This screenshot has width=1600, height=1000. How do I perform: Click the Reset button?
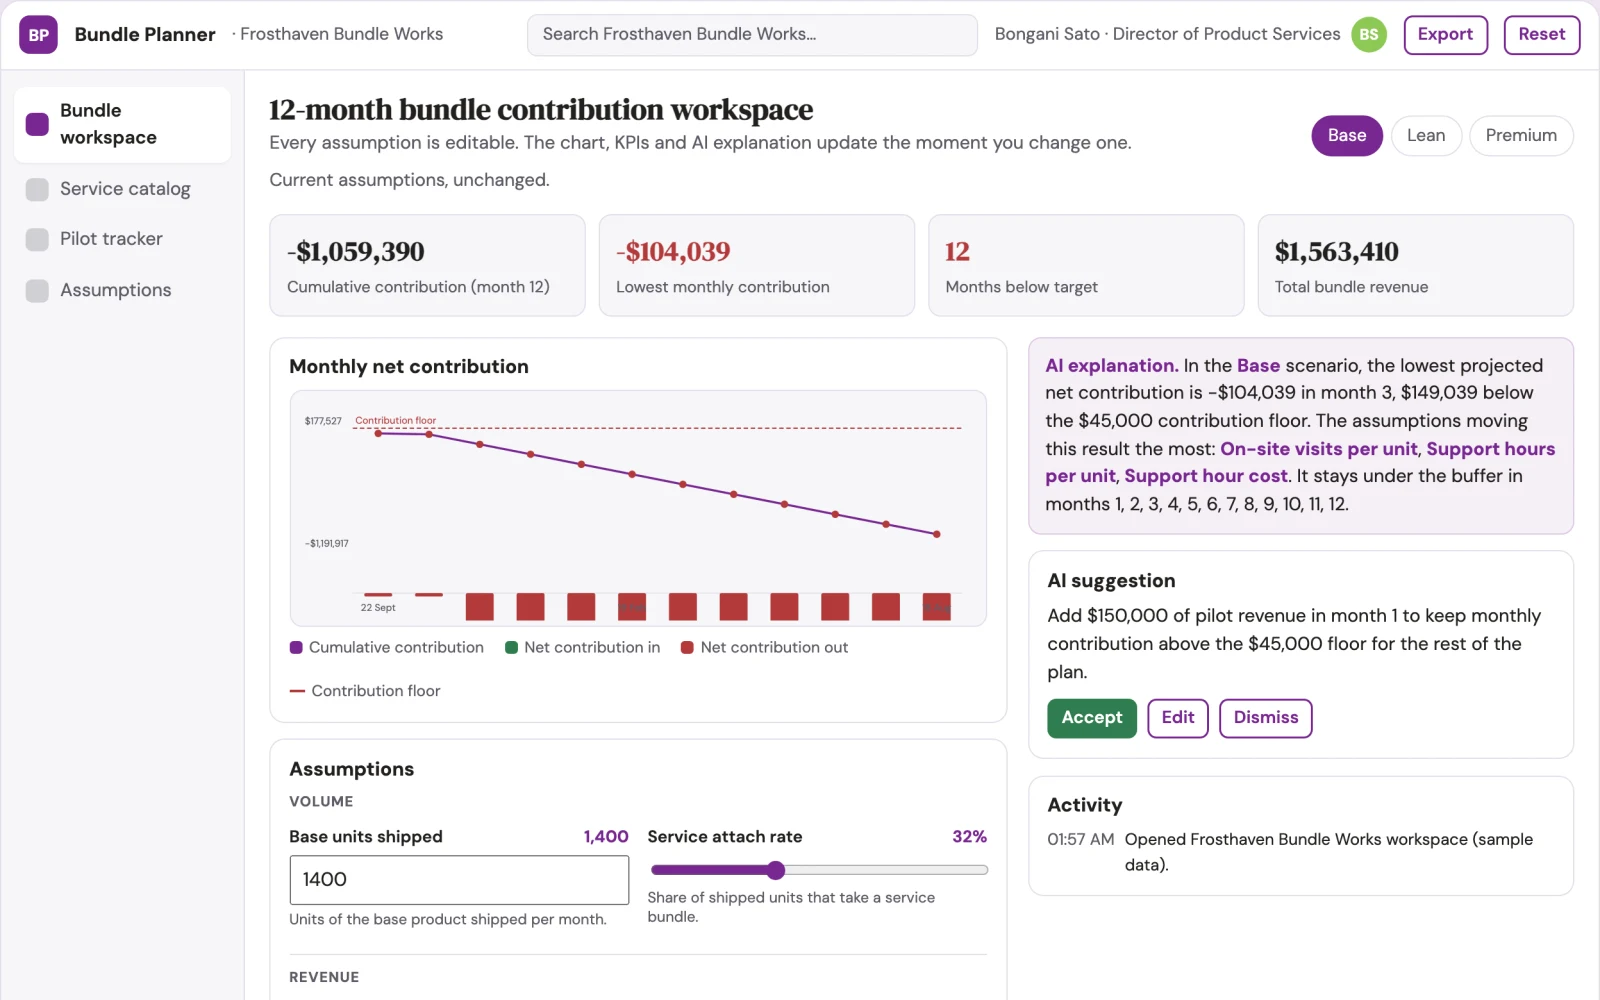1541,35
